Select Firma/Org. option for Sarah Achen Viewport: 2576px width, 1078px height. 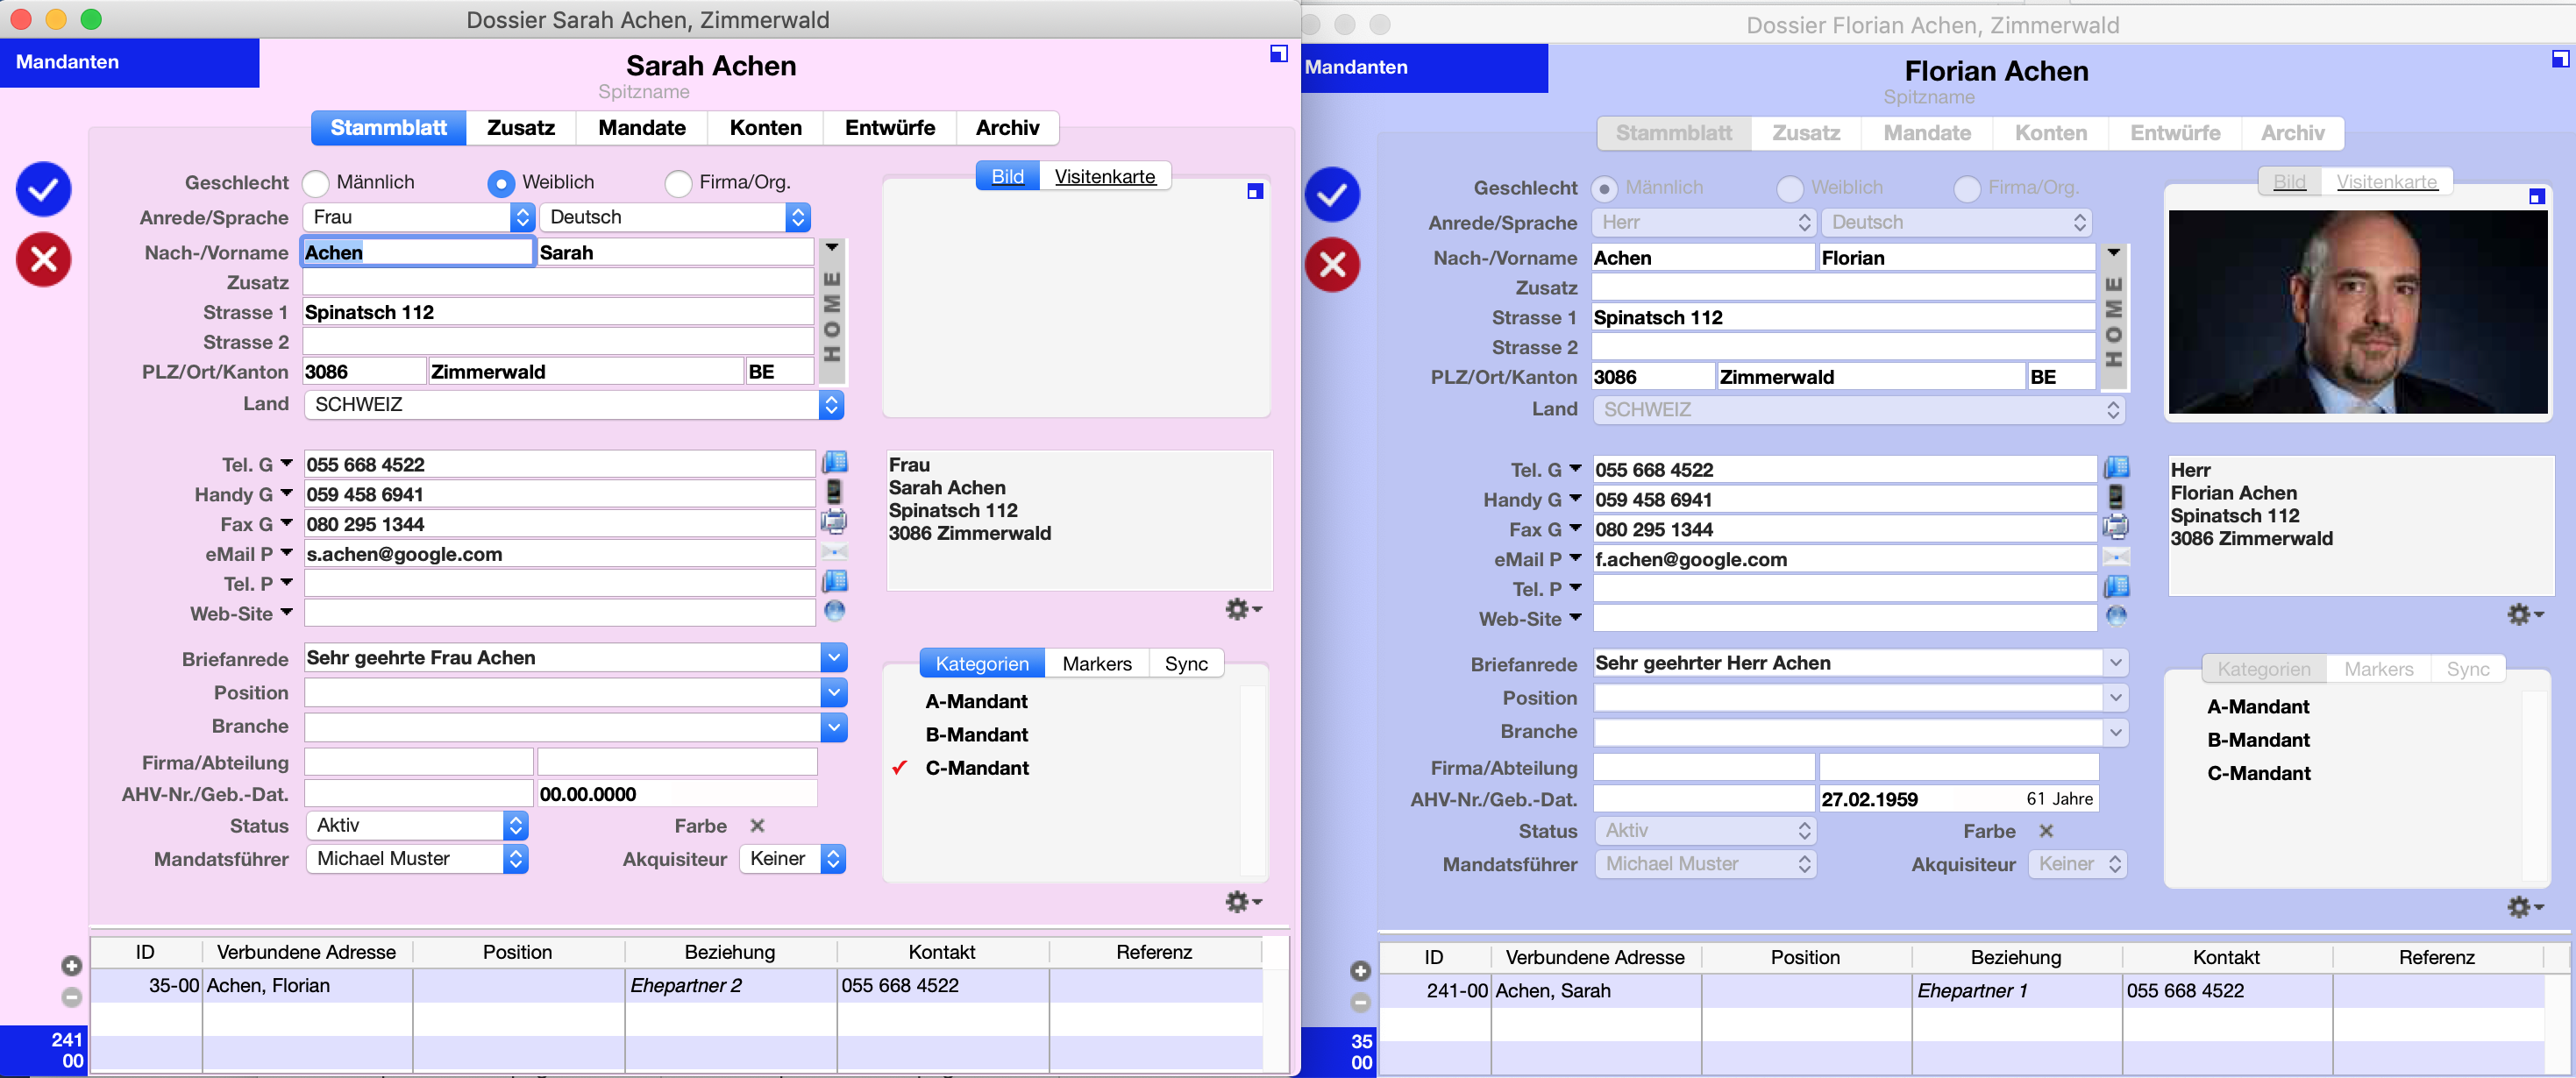(678, 183)
